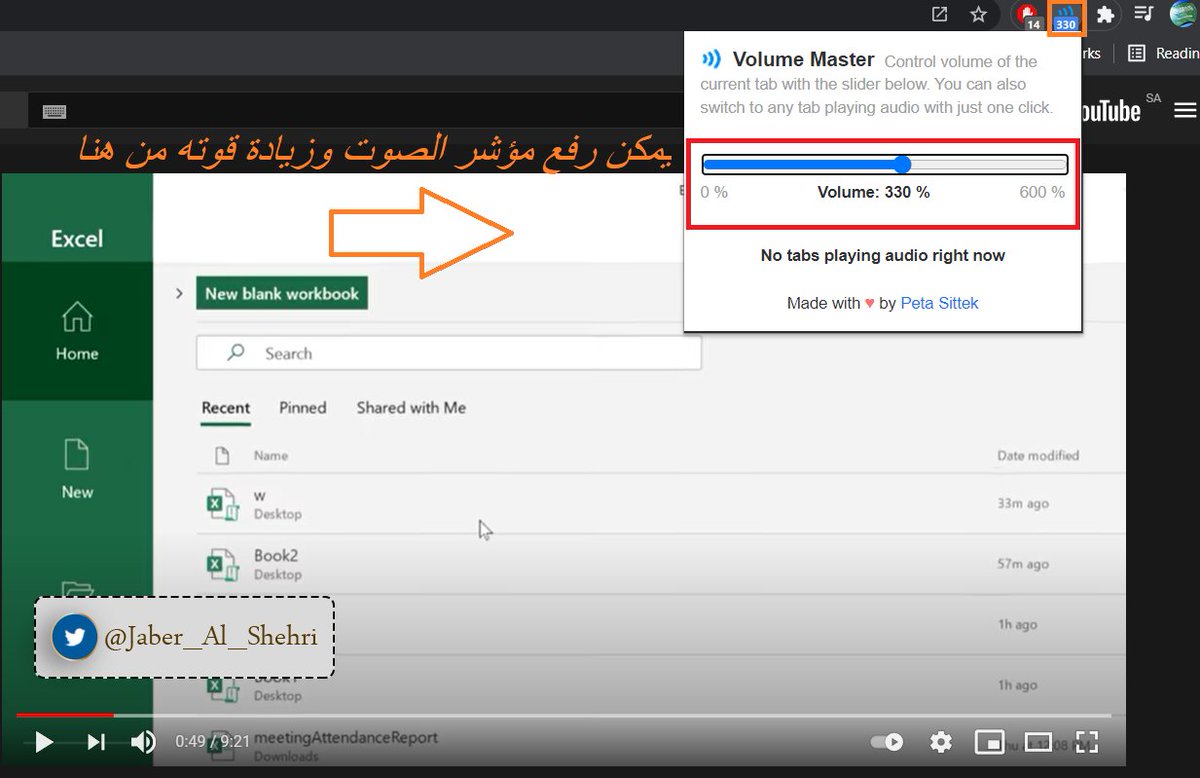Click the Volume: 330 % label
Screen dimensions: 1200x778
click(873, 192)
